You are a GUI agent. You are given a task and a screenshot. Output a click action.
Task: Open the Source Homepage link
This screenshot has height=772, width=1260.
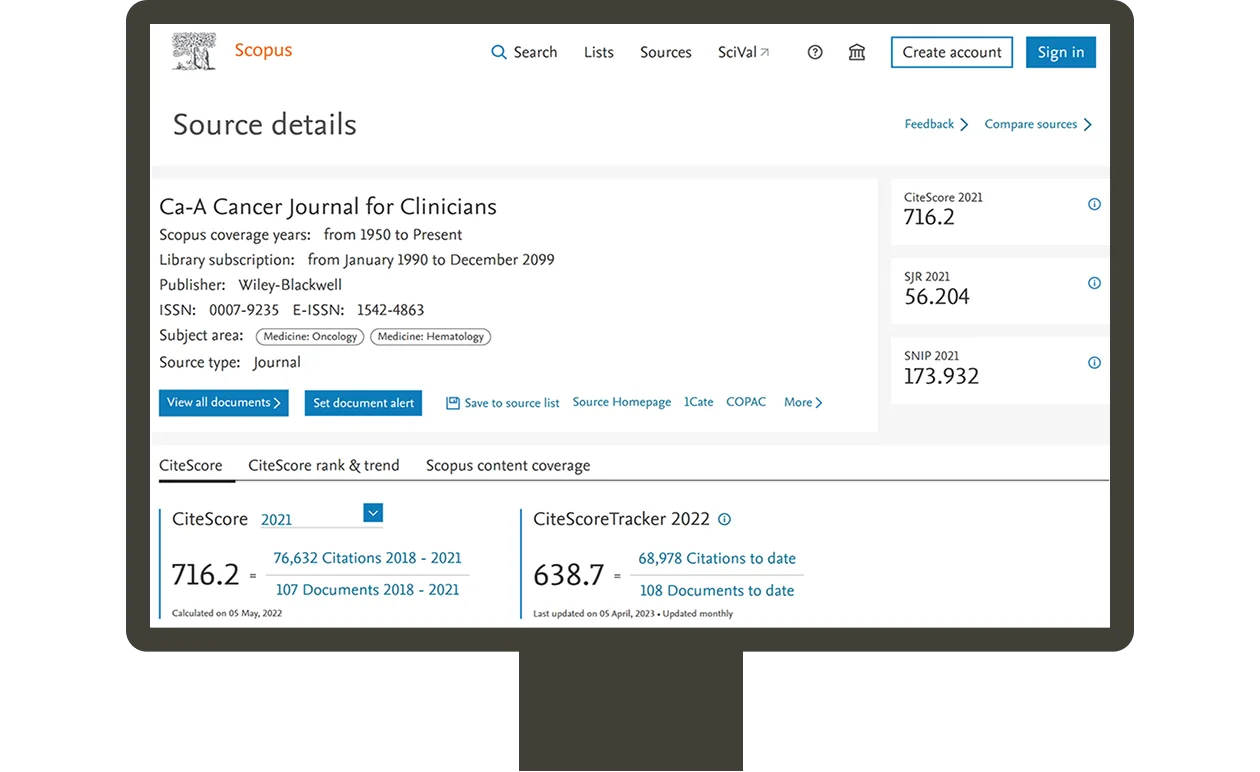pyautogui.click(x=621, y=401)
